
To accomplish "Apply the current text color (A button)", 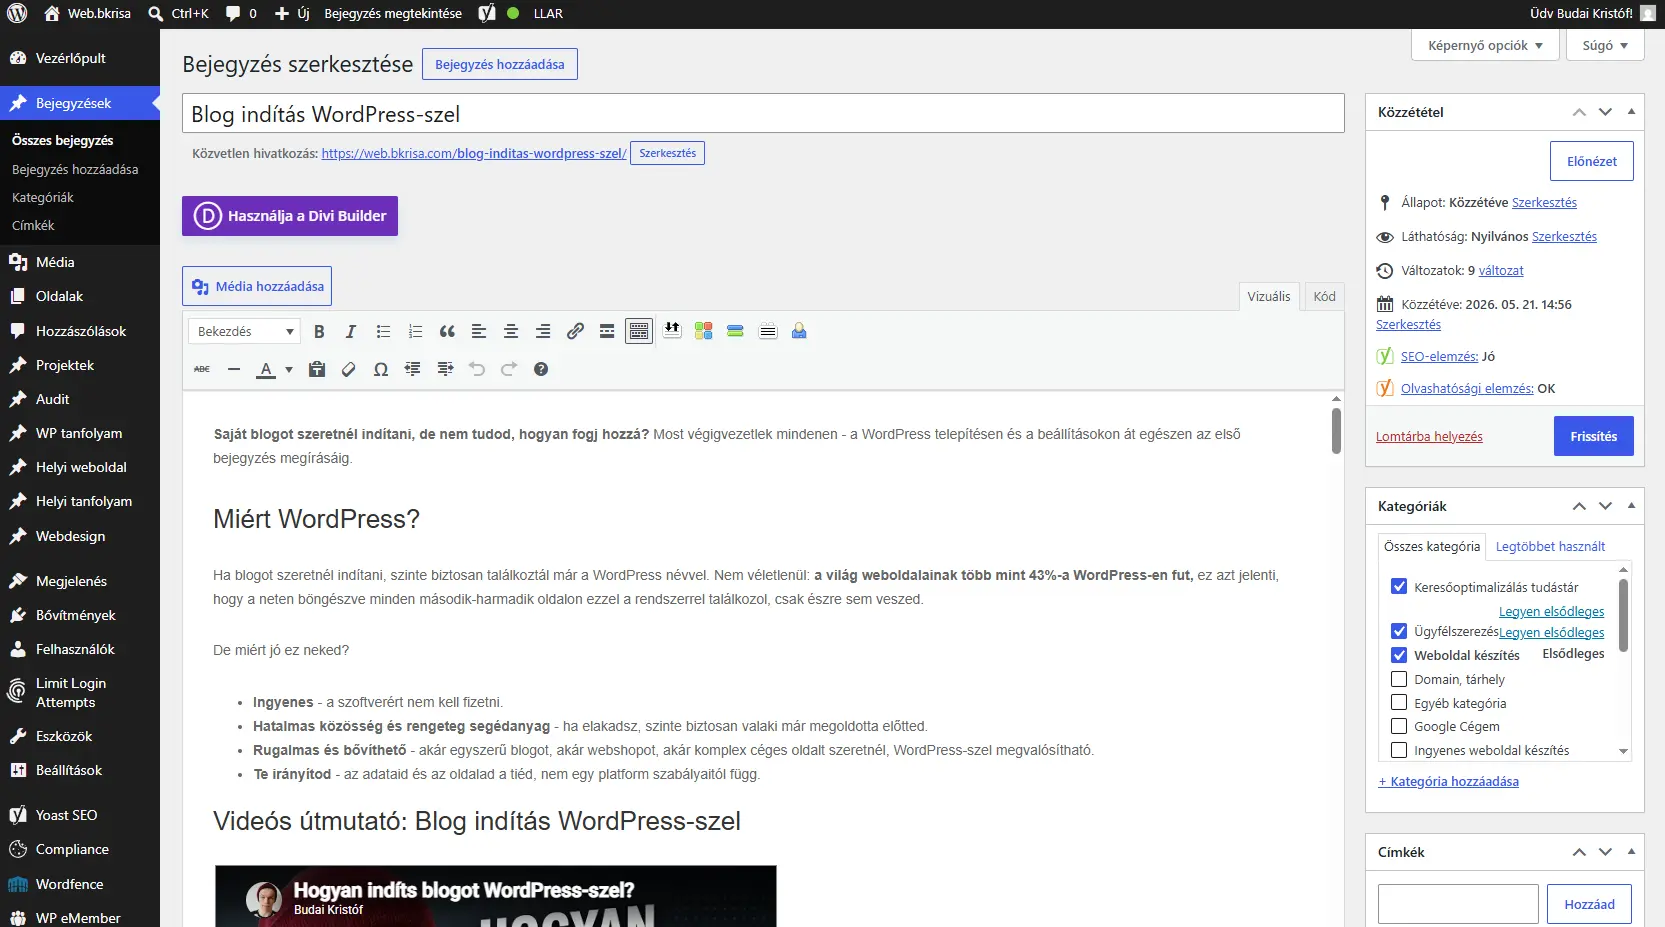I will point(266,369).
